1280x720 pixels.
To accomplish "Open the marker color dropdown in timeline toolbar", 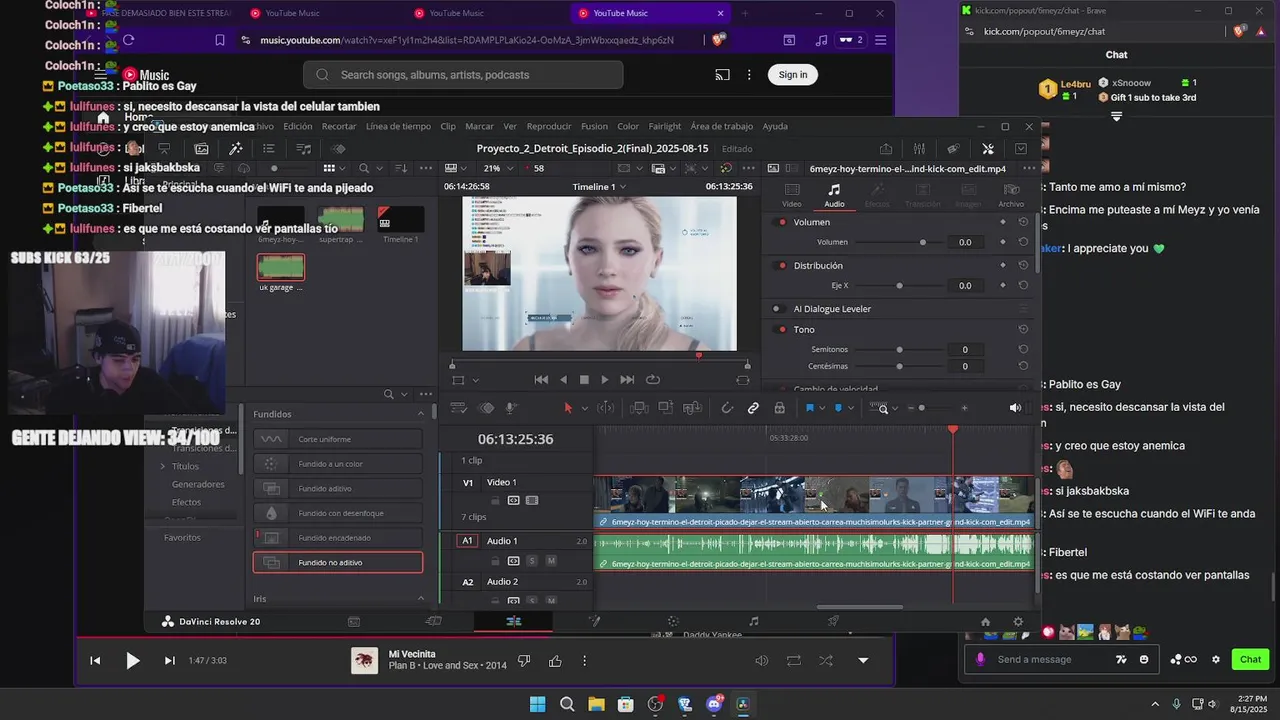I will pyautogui.click(x=852, y=408).
